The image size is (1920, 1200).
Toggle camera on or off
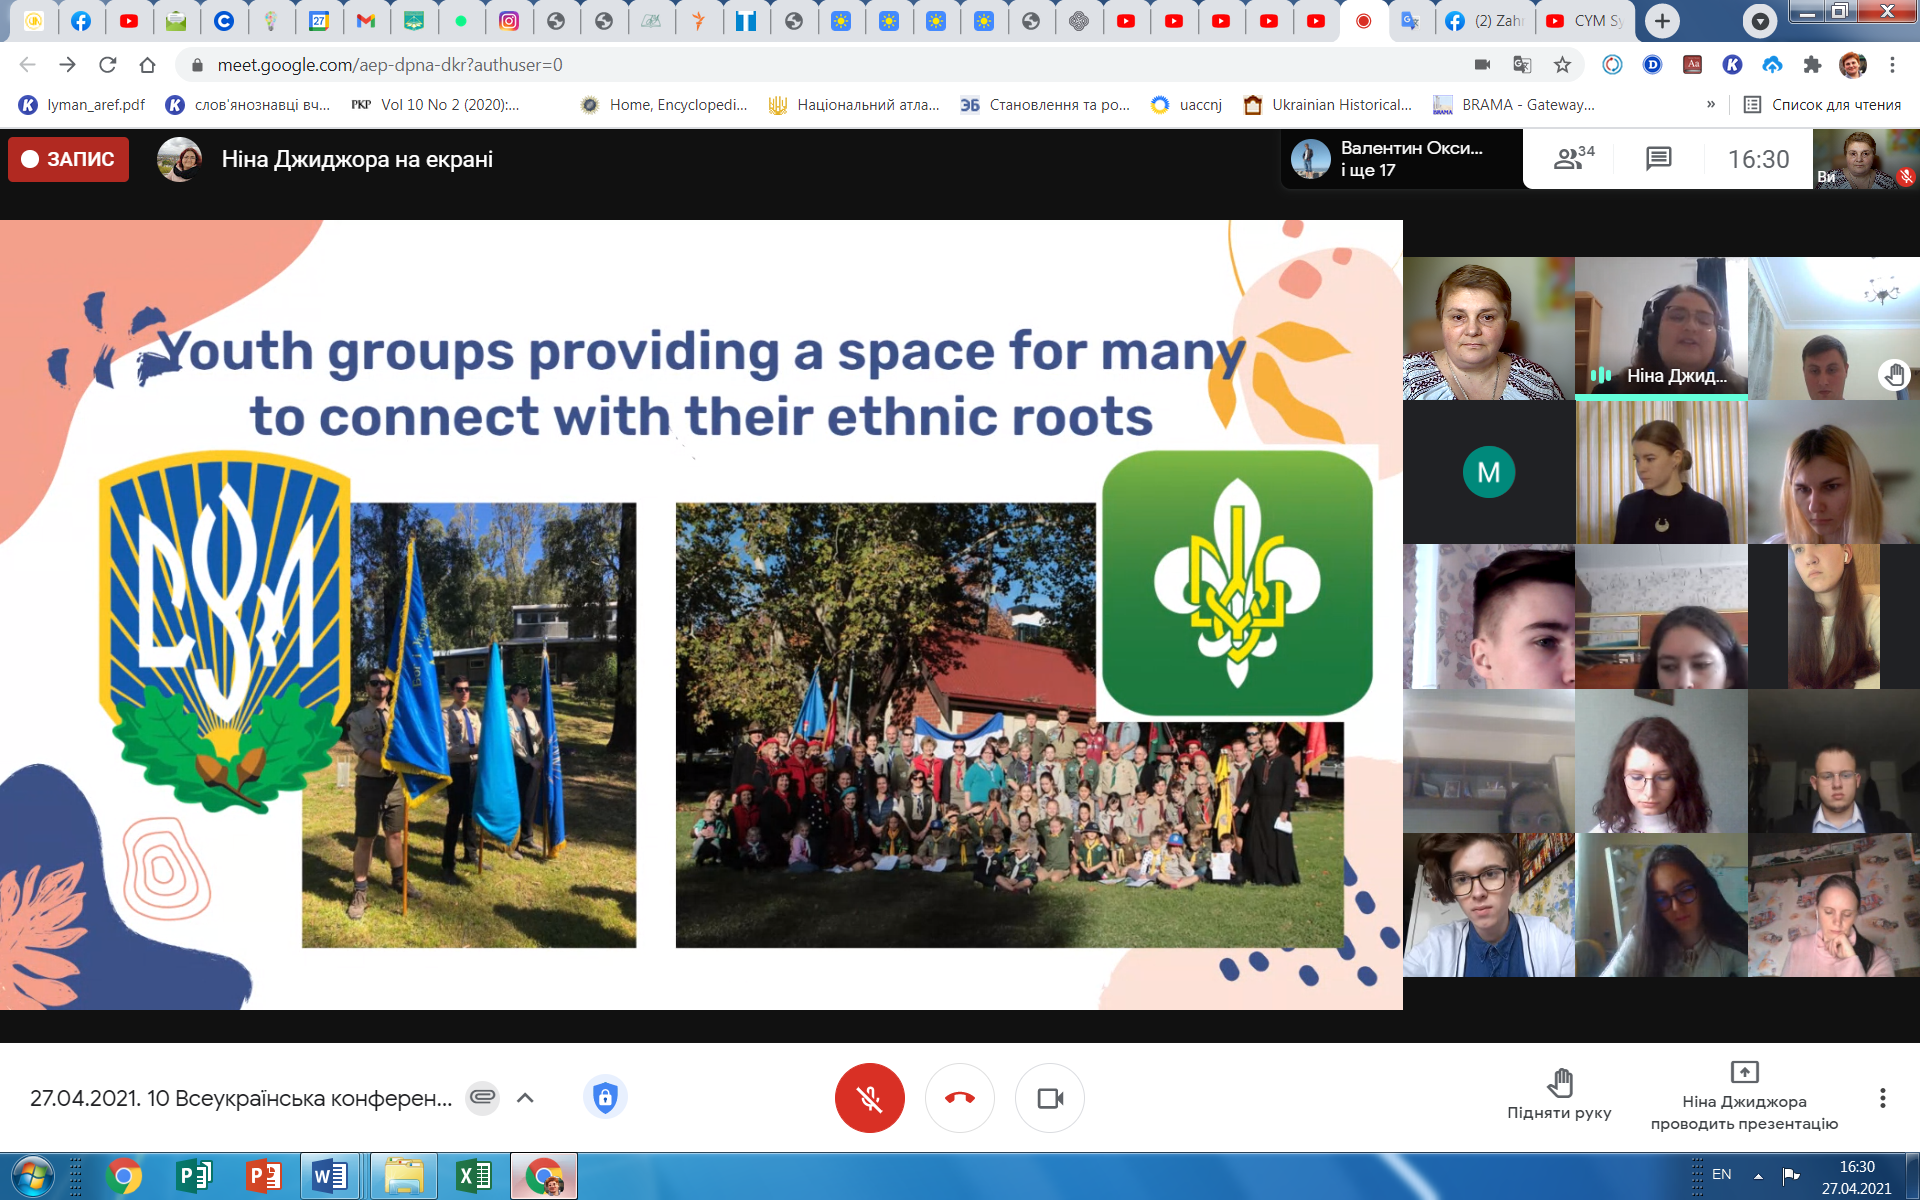(1049, 1098)
